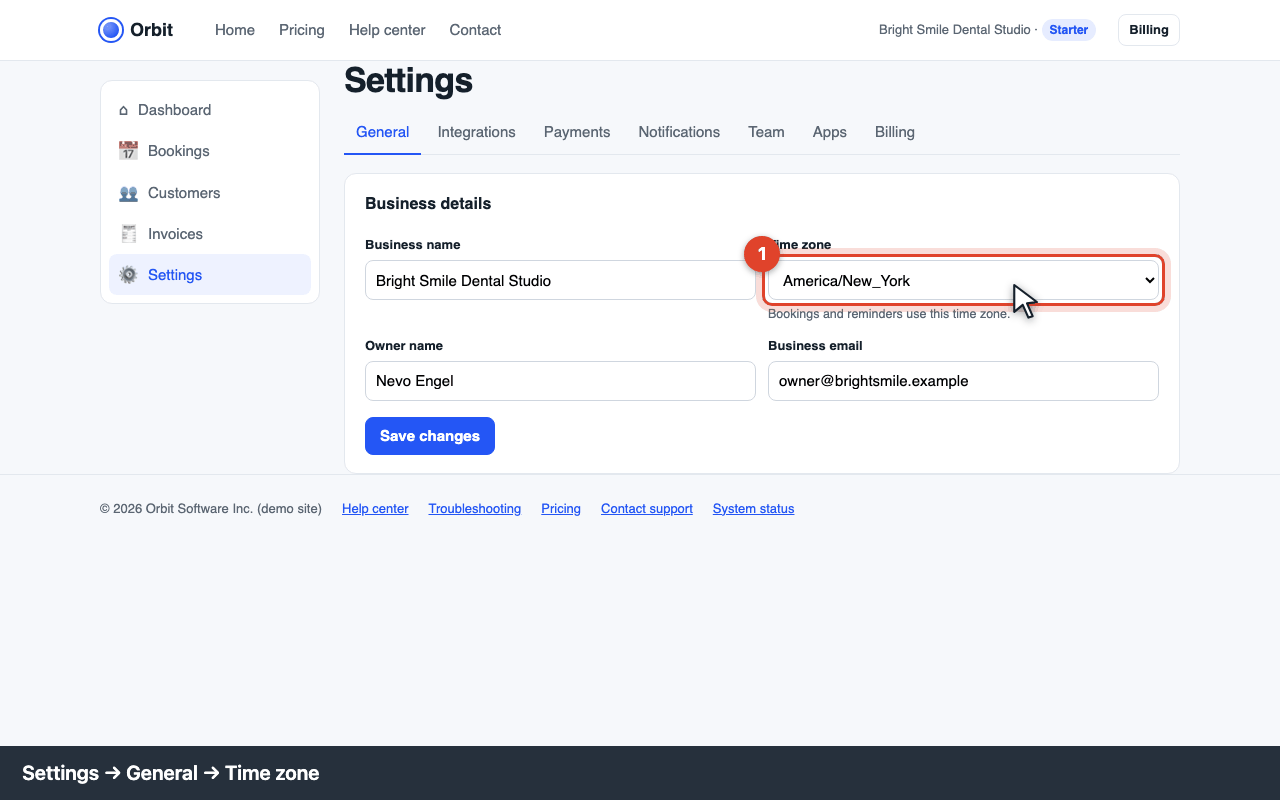Click the "Business details" section heading
The image size is (1280, 800).
(428, 203)
